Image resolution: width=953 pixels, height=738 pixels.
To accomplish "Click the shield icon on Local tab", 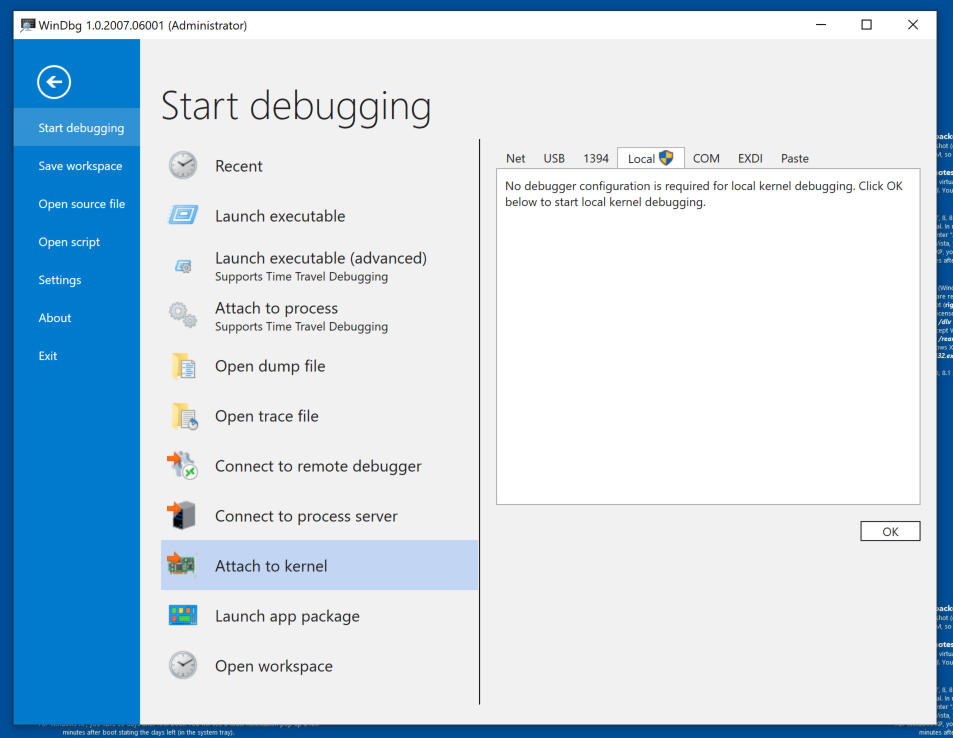I will click(666, 158).
